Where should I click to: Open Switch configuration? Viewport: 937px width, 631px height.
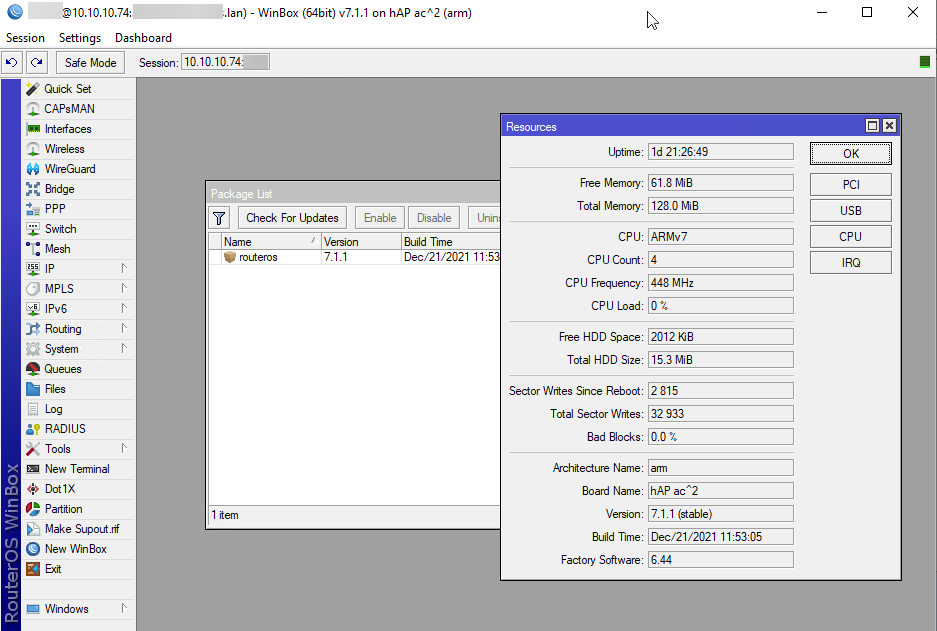click(78, 229)
